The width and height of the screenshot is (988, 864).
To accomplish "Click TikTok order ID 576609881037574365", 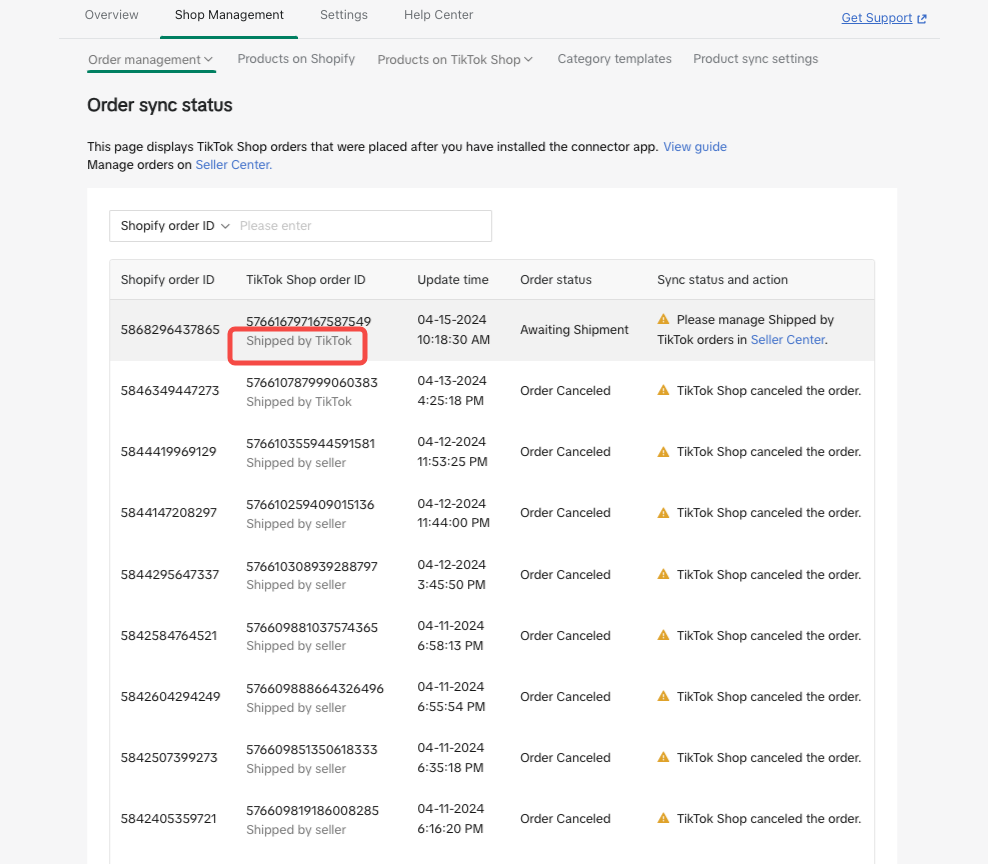I will point(312,628).
